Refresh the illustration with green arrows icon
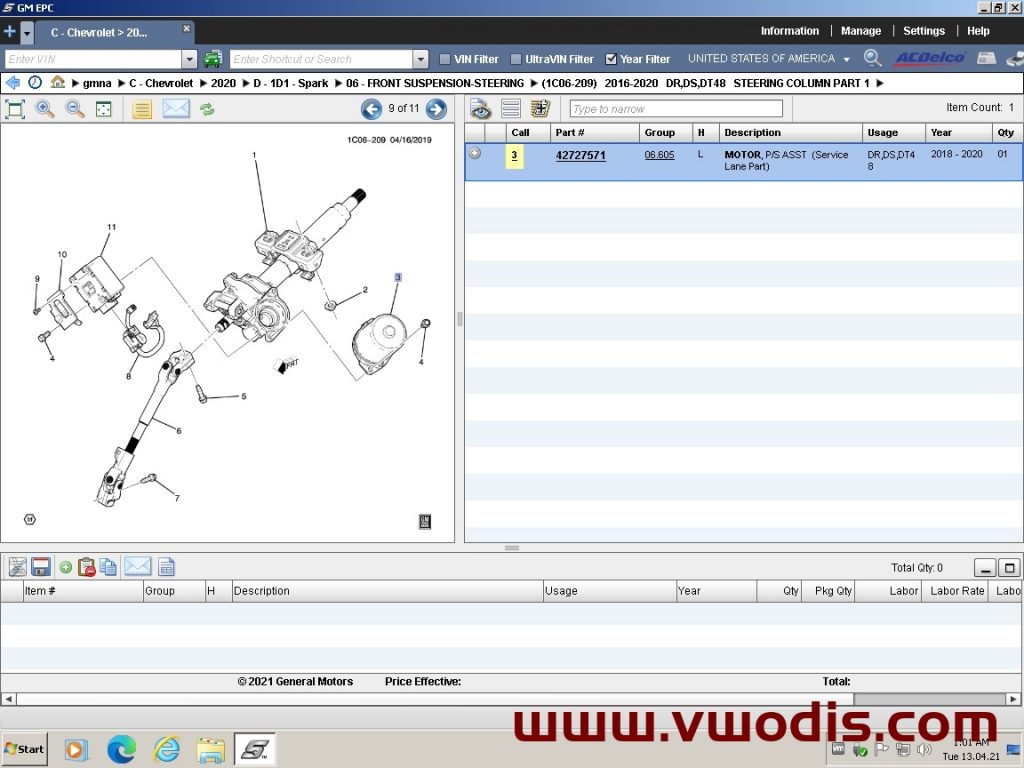The width and height of the screenshot is (1024, 768). click(207, 109)
